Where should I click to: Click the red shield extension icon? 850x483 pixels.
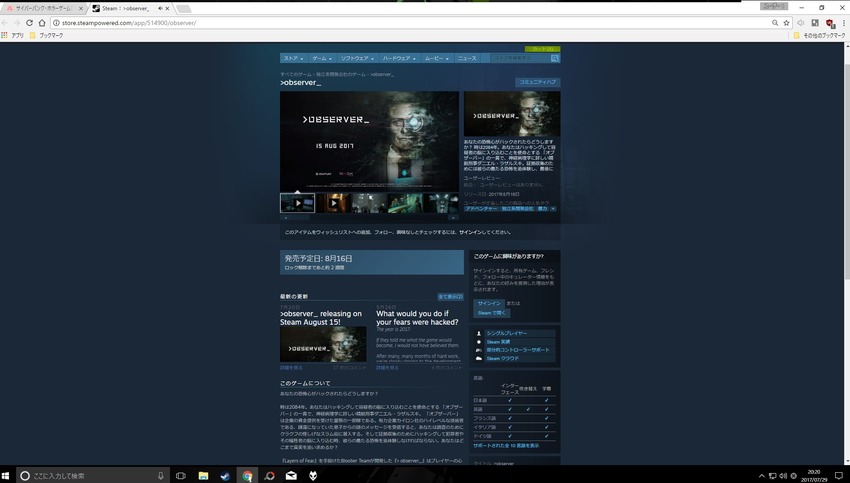coord(829,23)
